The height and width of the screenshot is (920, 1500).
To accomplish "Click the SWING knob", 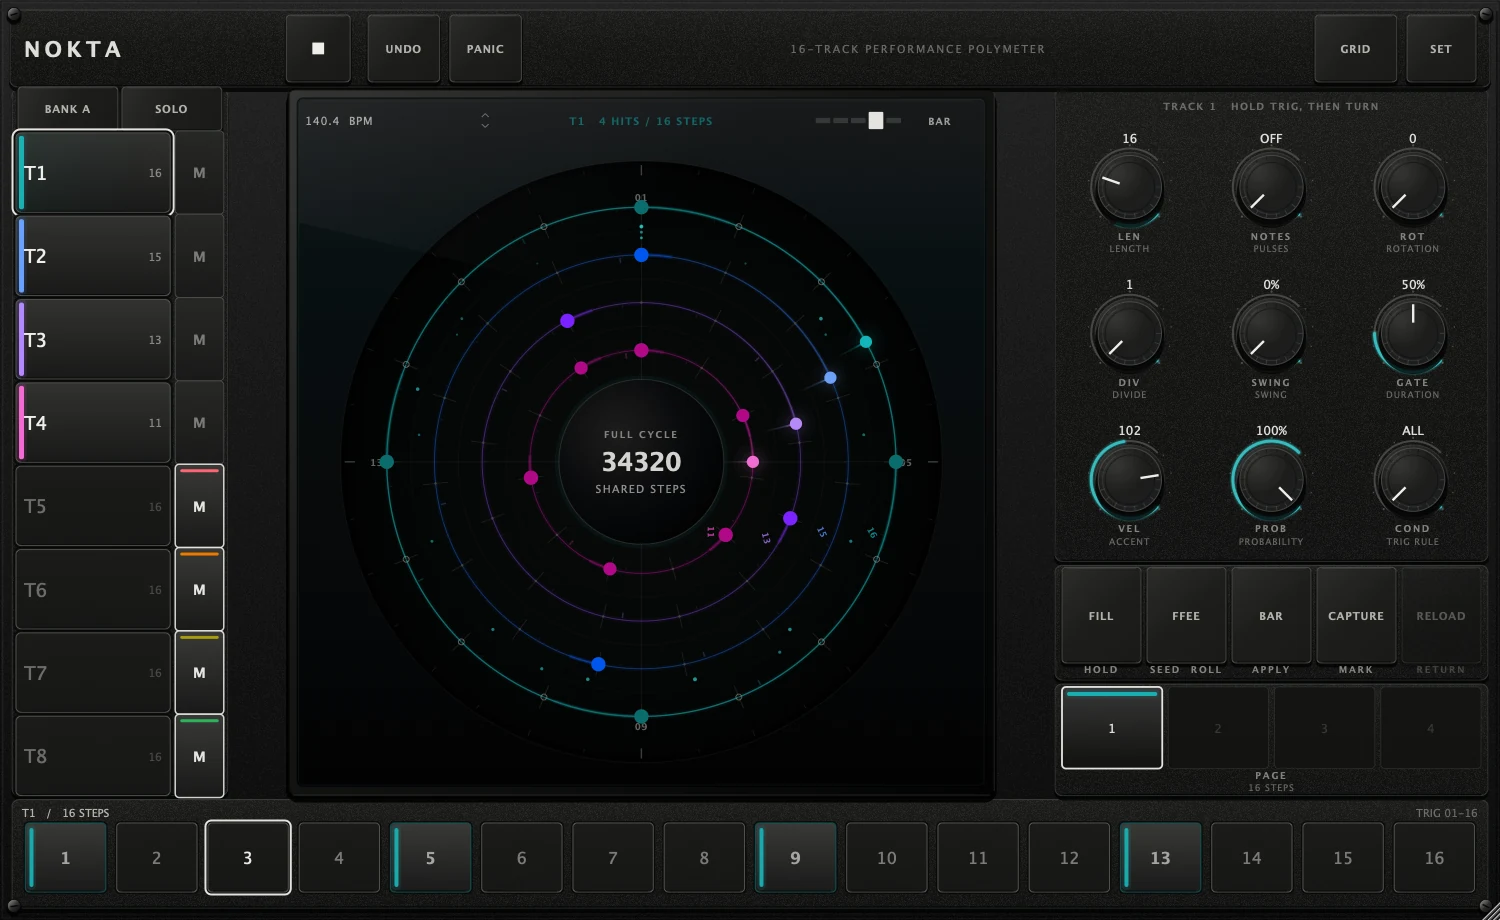I will tap(1270, 334).
